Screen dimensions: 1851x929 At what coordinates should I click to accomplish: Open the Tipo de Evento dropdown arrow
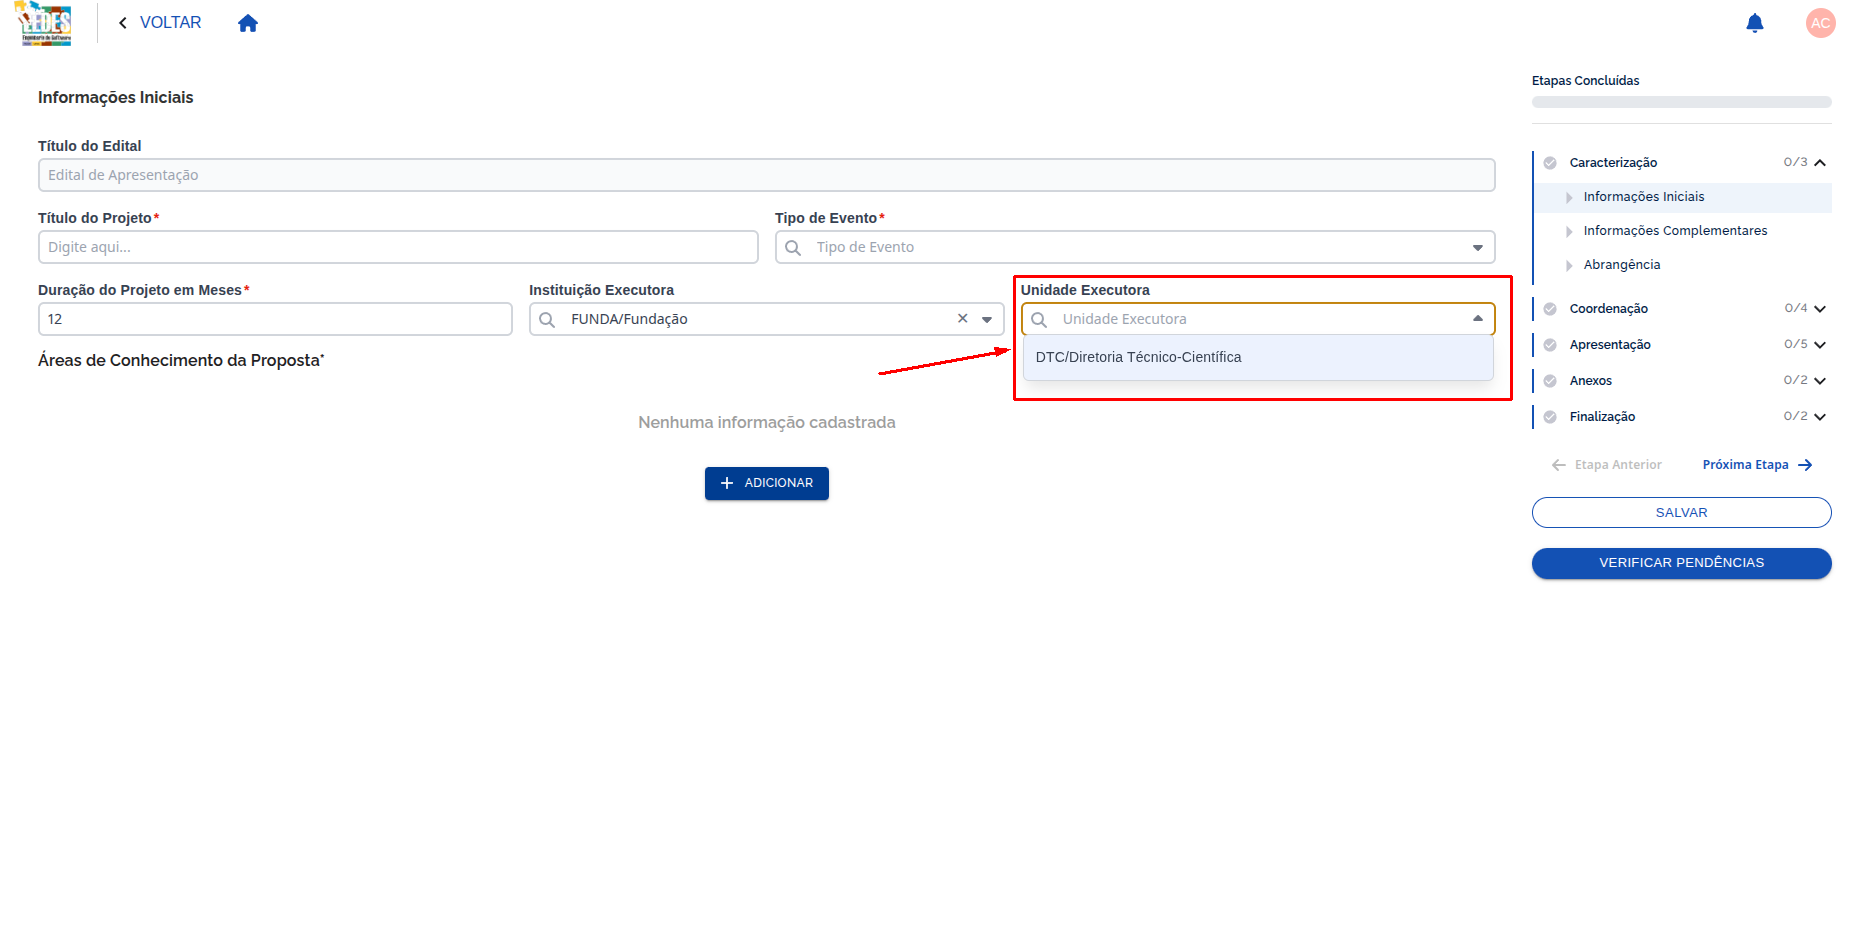pyautogui.click(x=1477, y=247)
